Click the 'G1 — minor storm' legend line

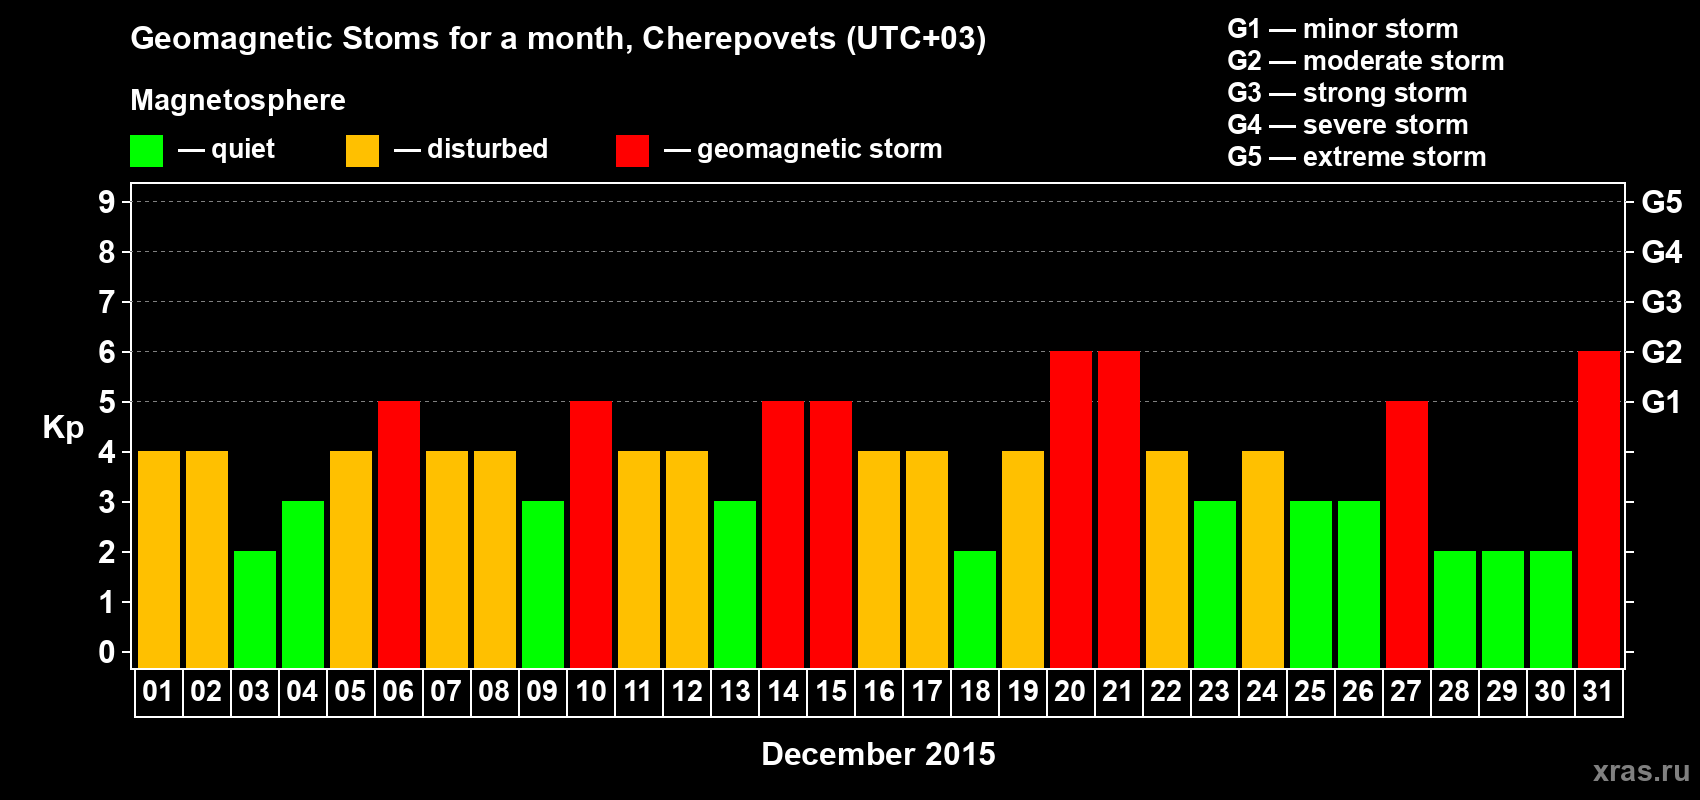tap(1343, 29)
